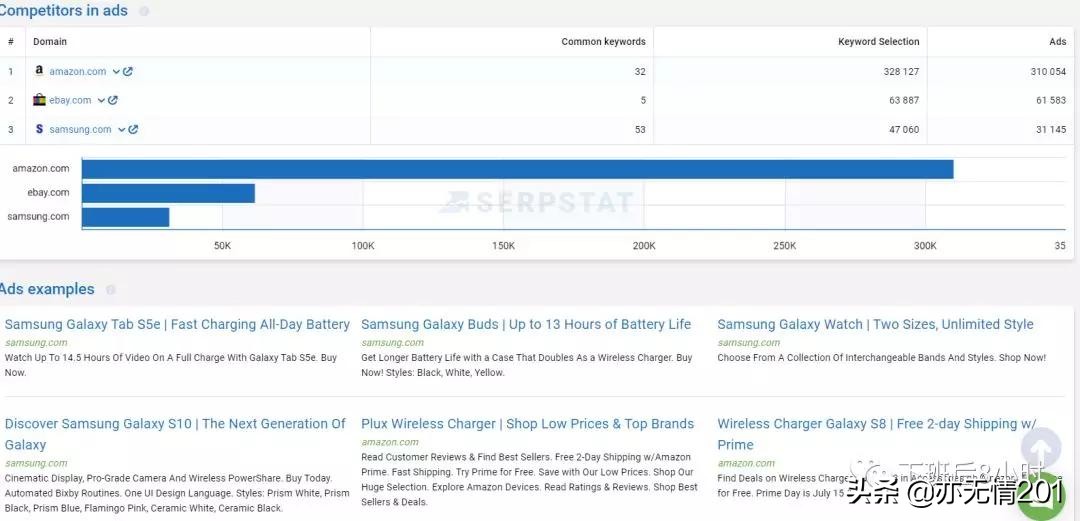Viewport: 1080px width, 521px height.
Task: Expand the samsung.com dropdown chevron
Action: pos(122,130)
